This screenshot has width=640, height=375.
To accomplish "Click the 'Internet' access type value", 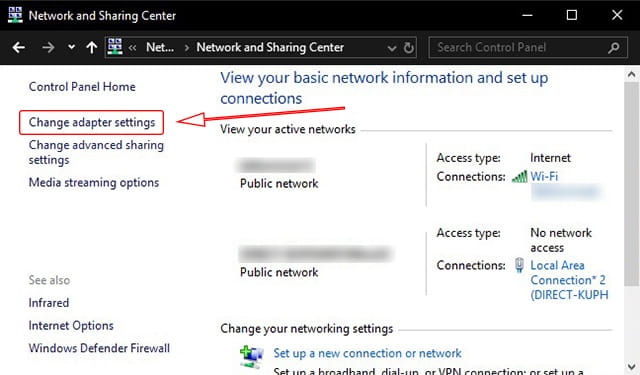I will tap(550, 158).
